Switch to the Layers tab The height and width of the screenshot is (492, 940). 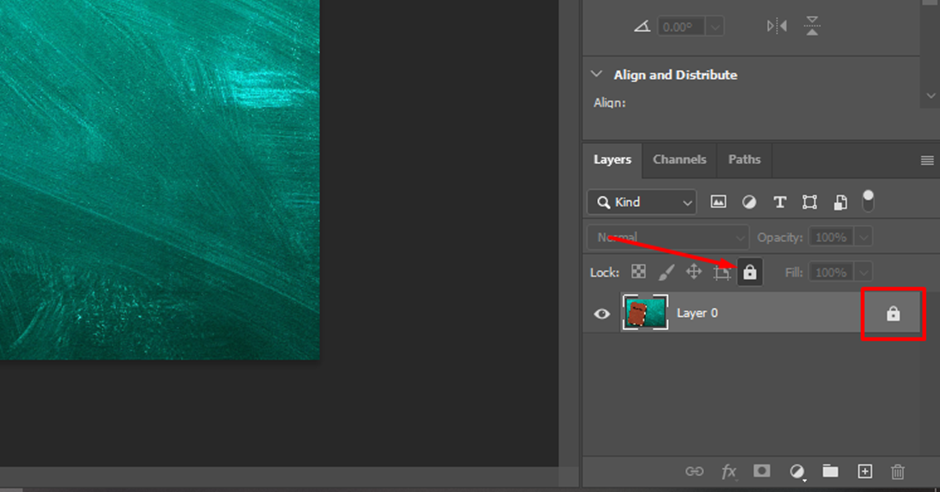coord(612,159)
